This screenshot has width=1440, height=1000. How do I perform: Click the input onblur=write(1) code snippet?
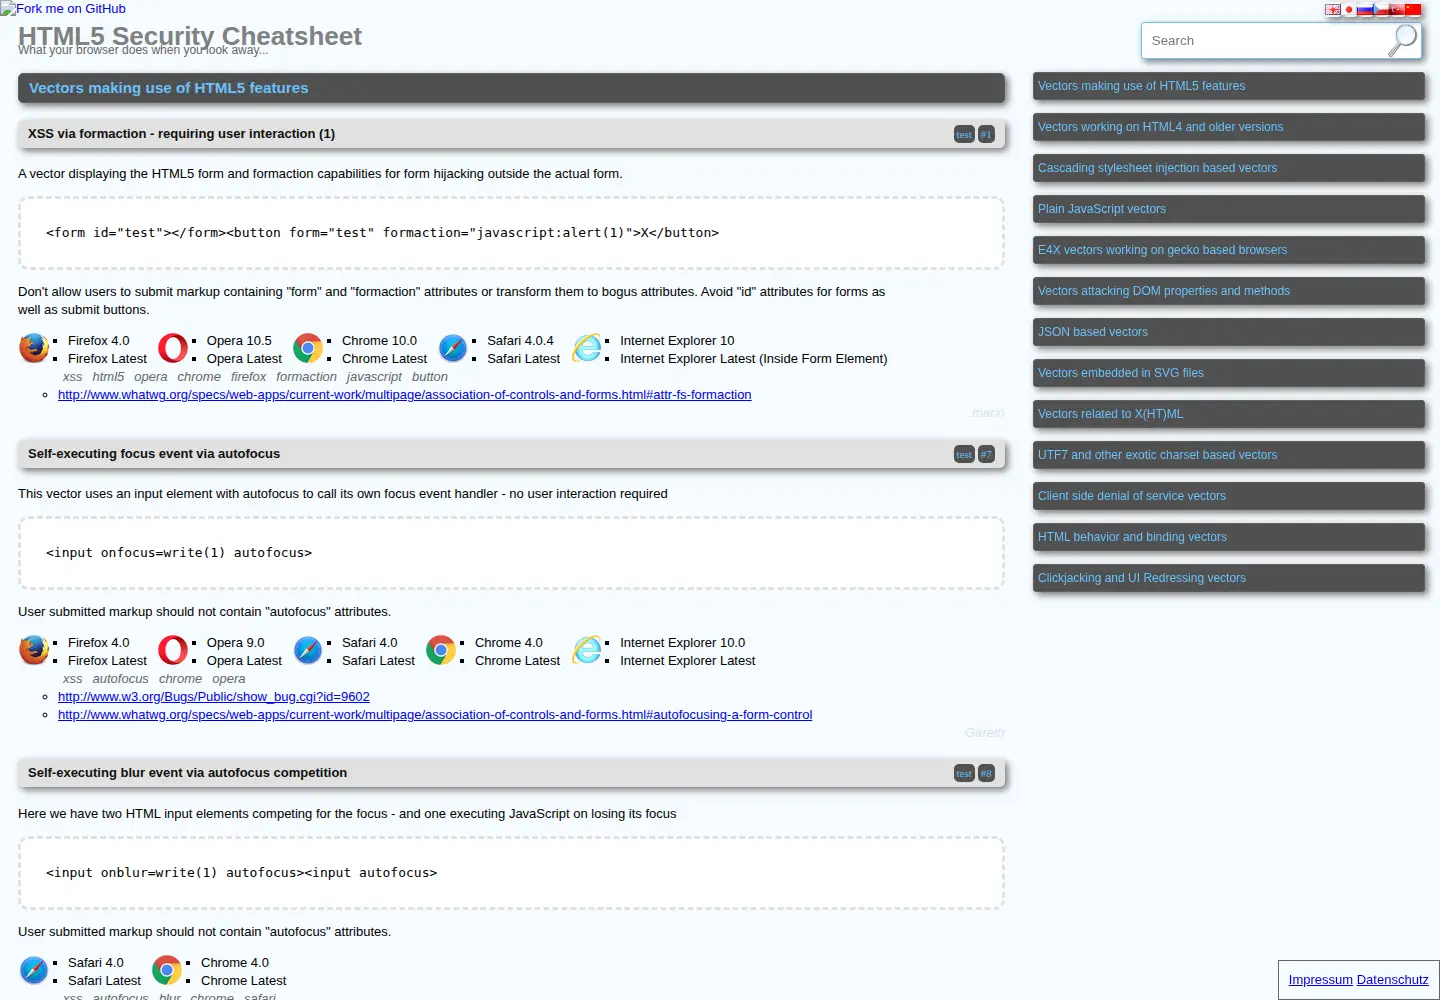point(511,873)
